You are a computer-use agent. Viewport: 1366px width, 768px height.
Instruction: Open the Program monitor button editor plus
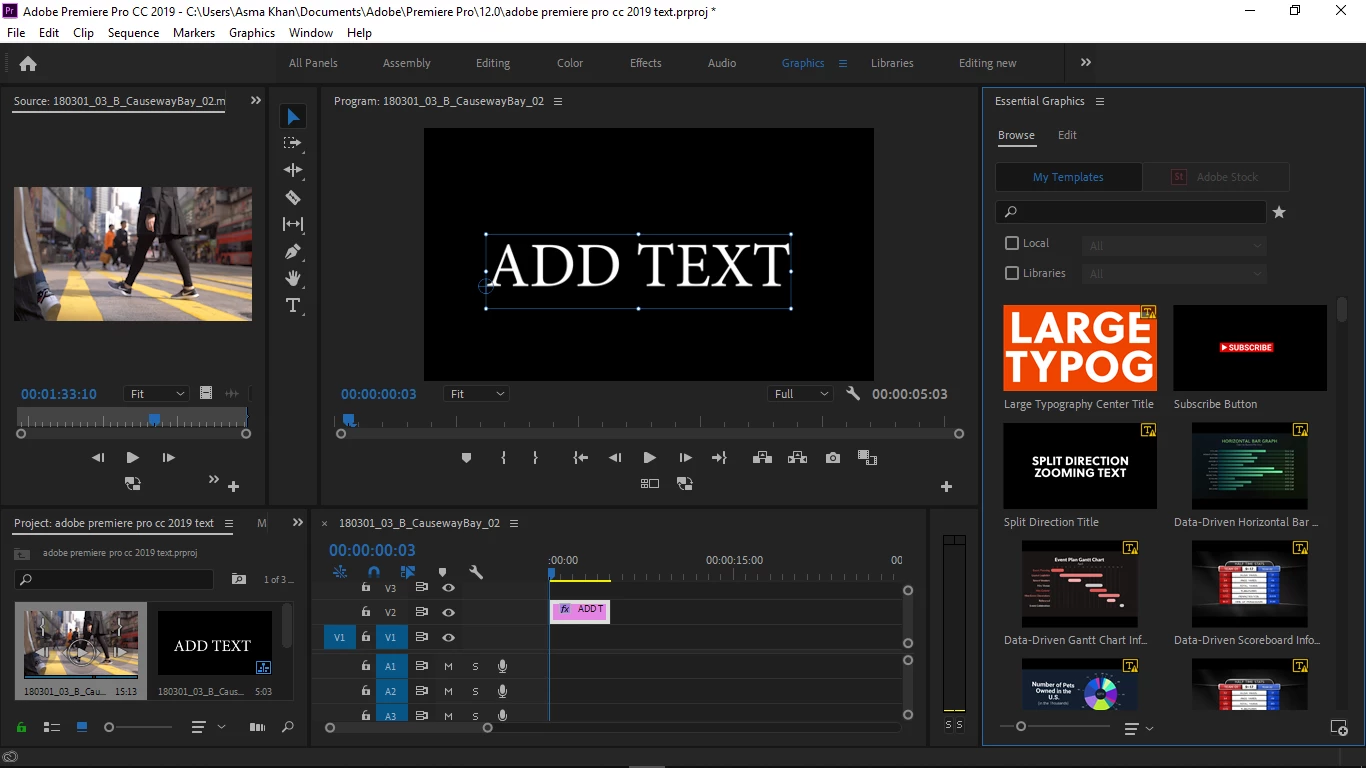[946, 487]
